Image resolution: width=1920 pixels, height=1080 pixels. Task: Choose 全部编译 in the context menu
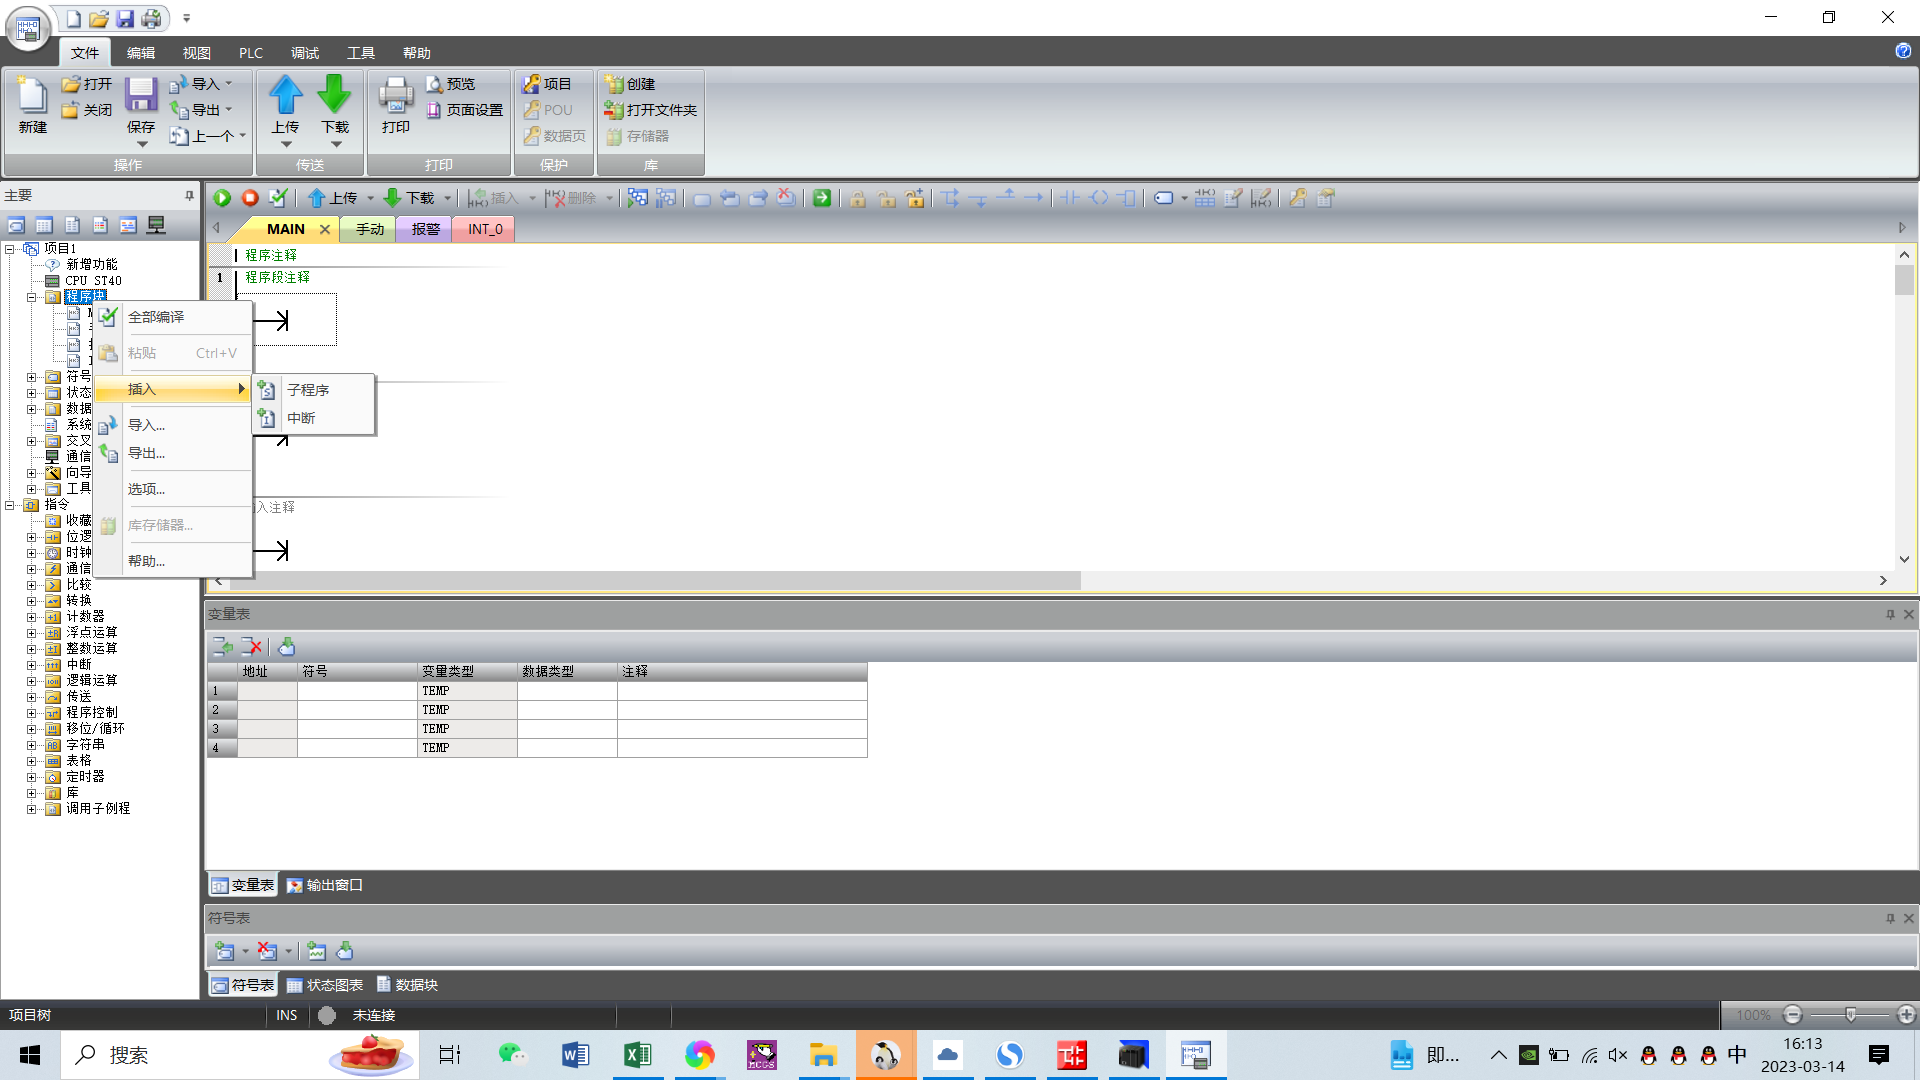(x=156, y=317)
